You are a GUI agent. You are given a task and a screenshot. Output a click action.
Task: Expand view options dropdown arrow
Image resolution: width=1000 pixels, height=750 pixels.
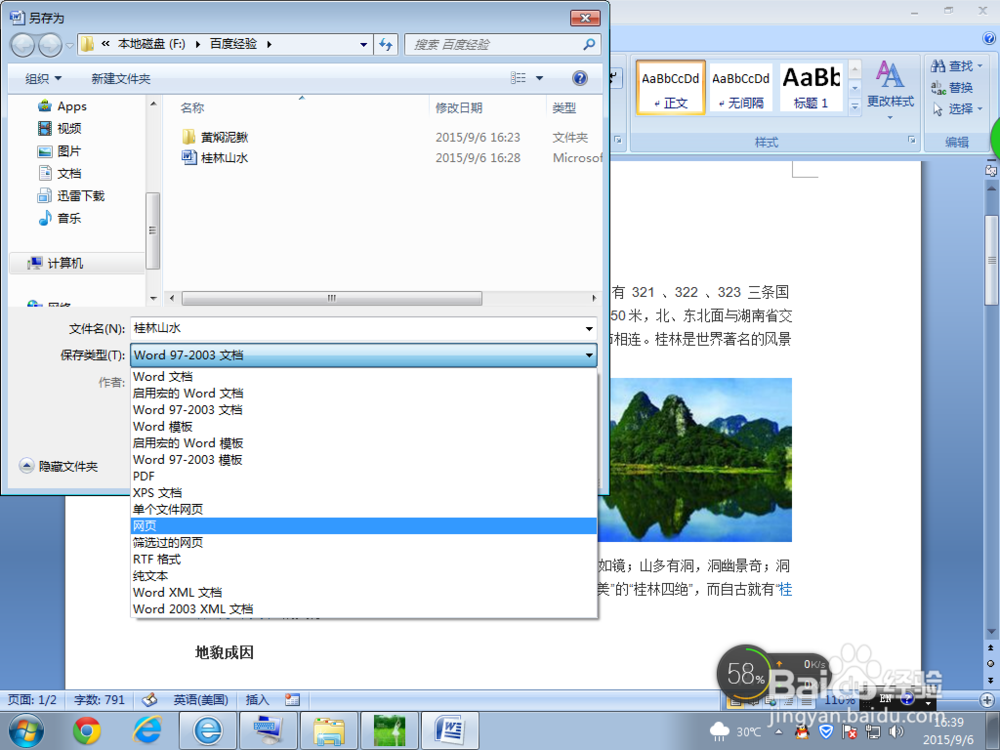540,78
